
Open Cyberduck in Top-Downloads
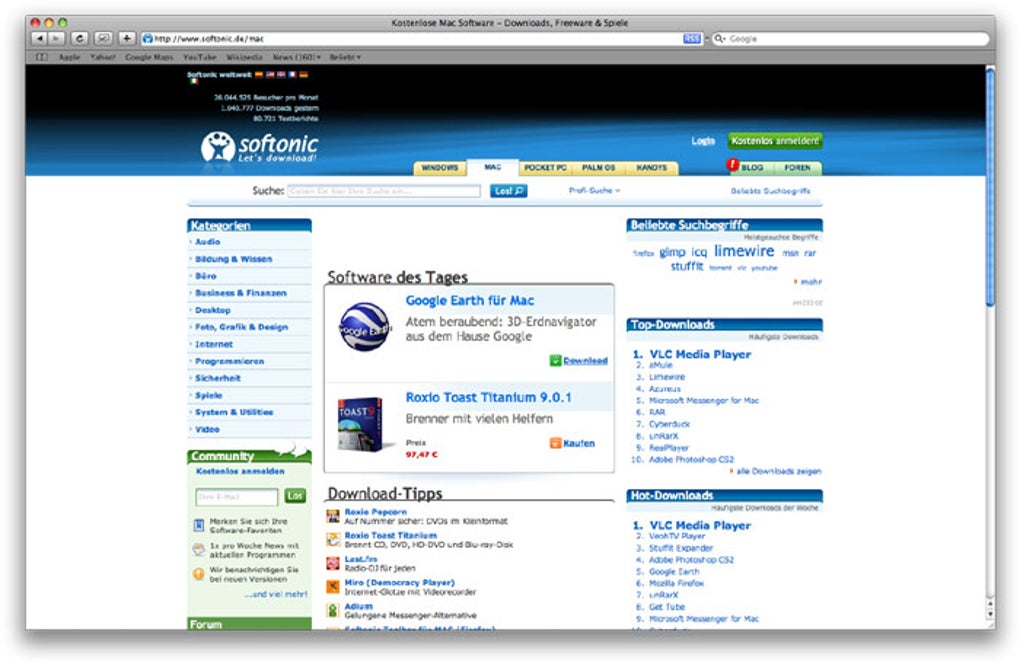click(x=669, y=424)
